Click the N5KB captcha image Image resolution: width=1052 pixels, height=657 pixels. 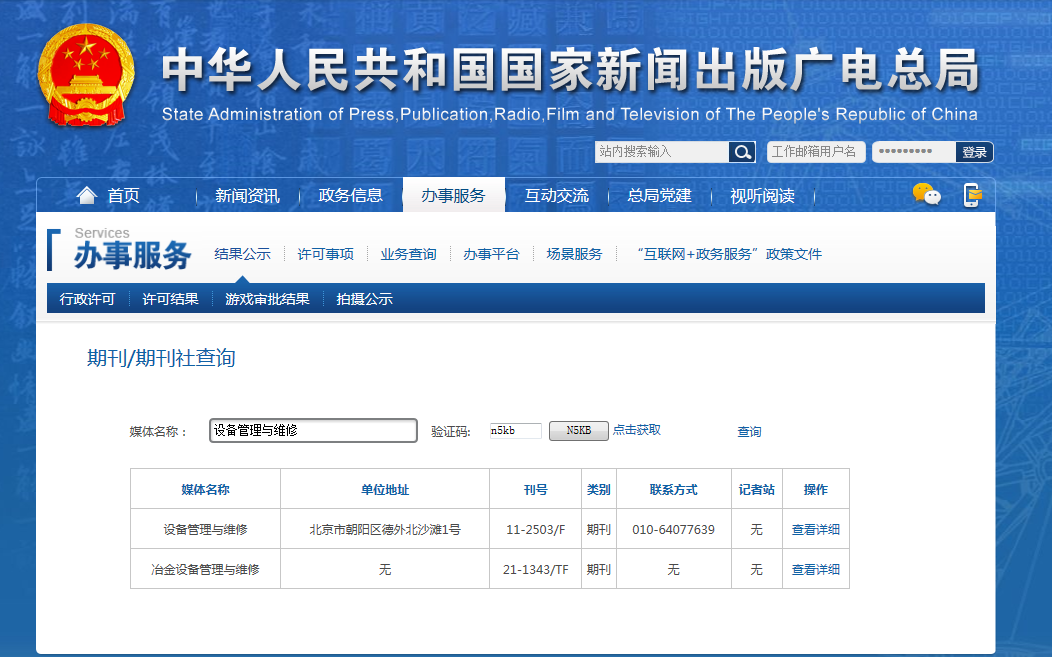(x=578, y=431)
